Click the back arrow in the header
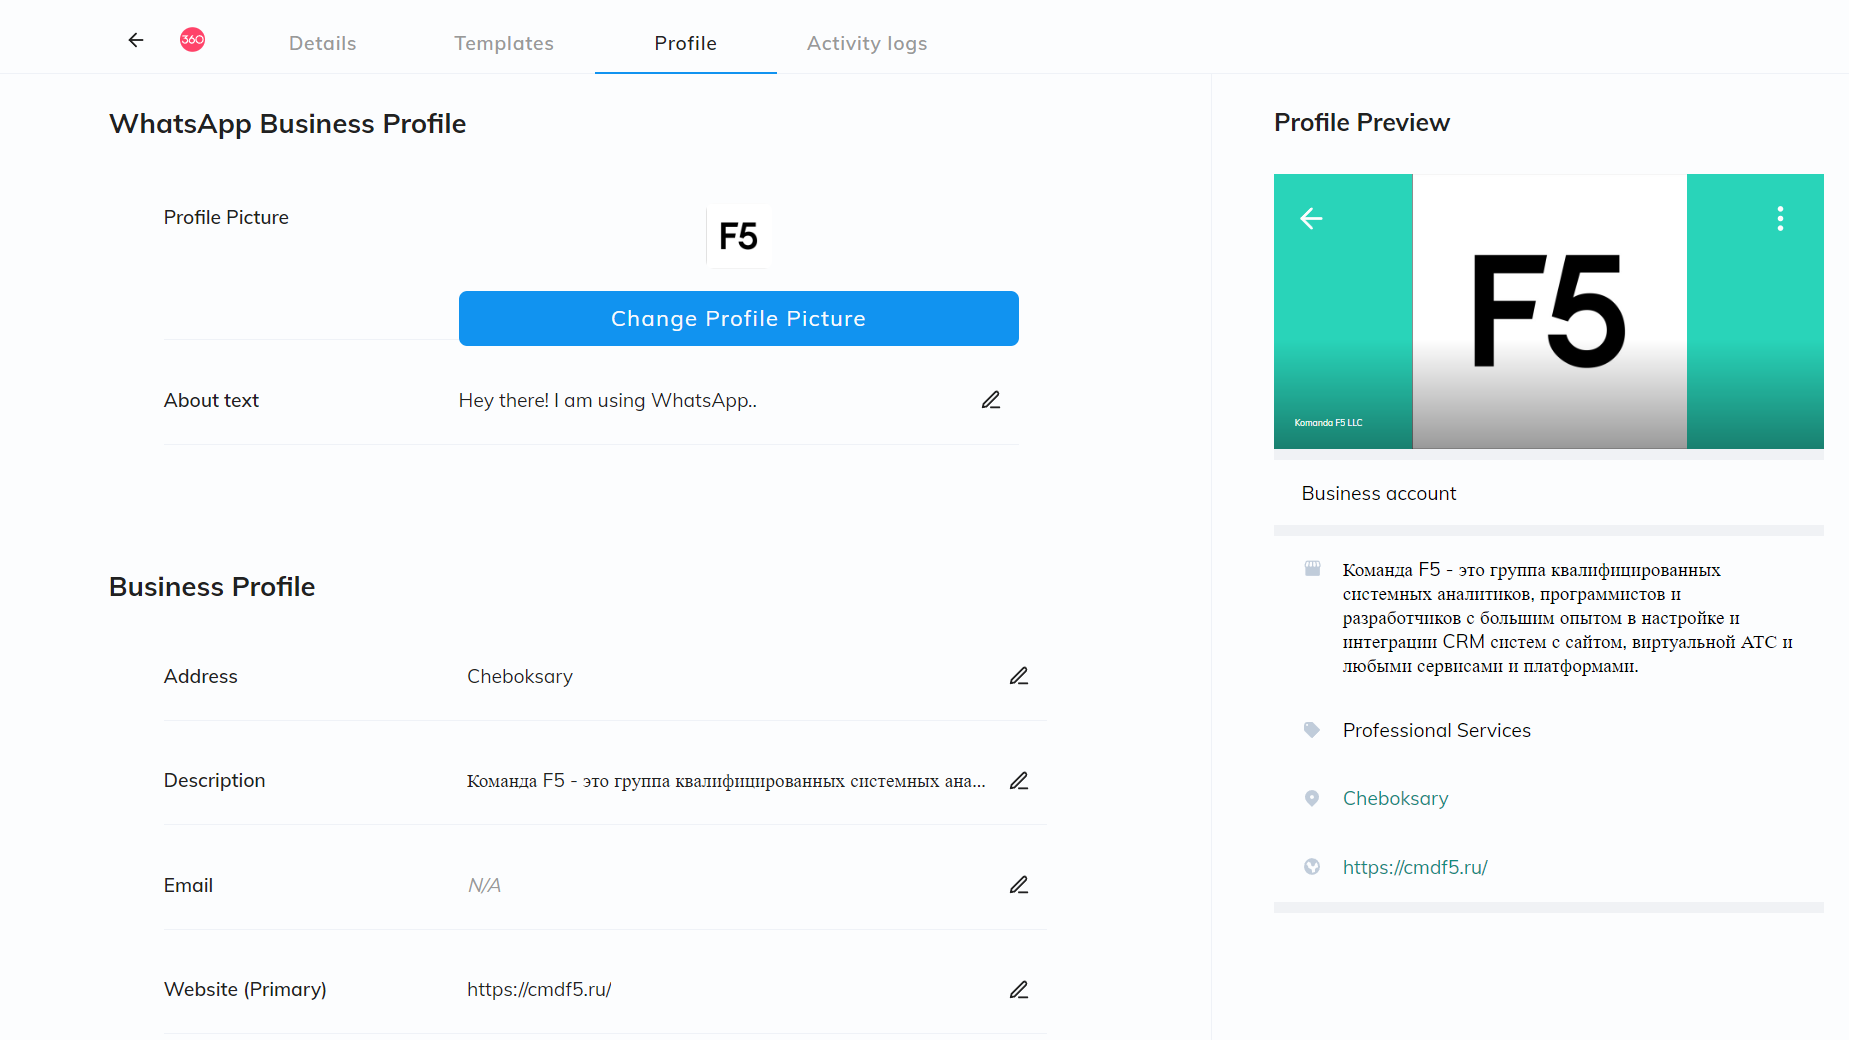This screenshot has width=1849, height=1040. [136, 40]
